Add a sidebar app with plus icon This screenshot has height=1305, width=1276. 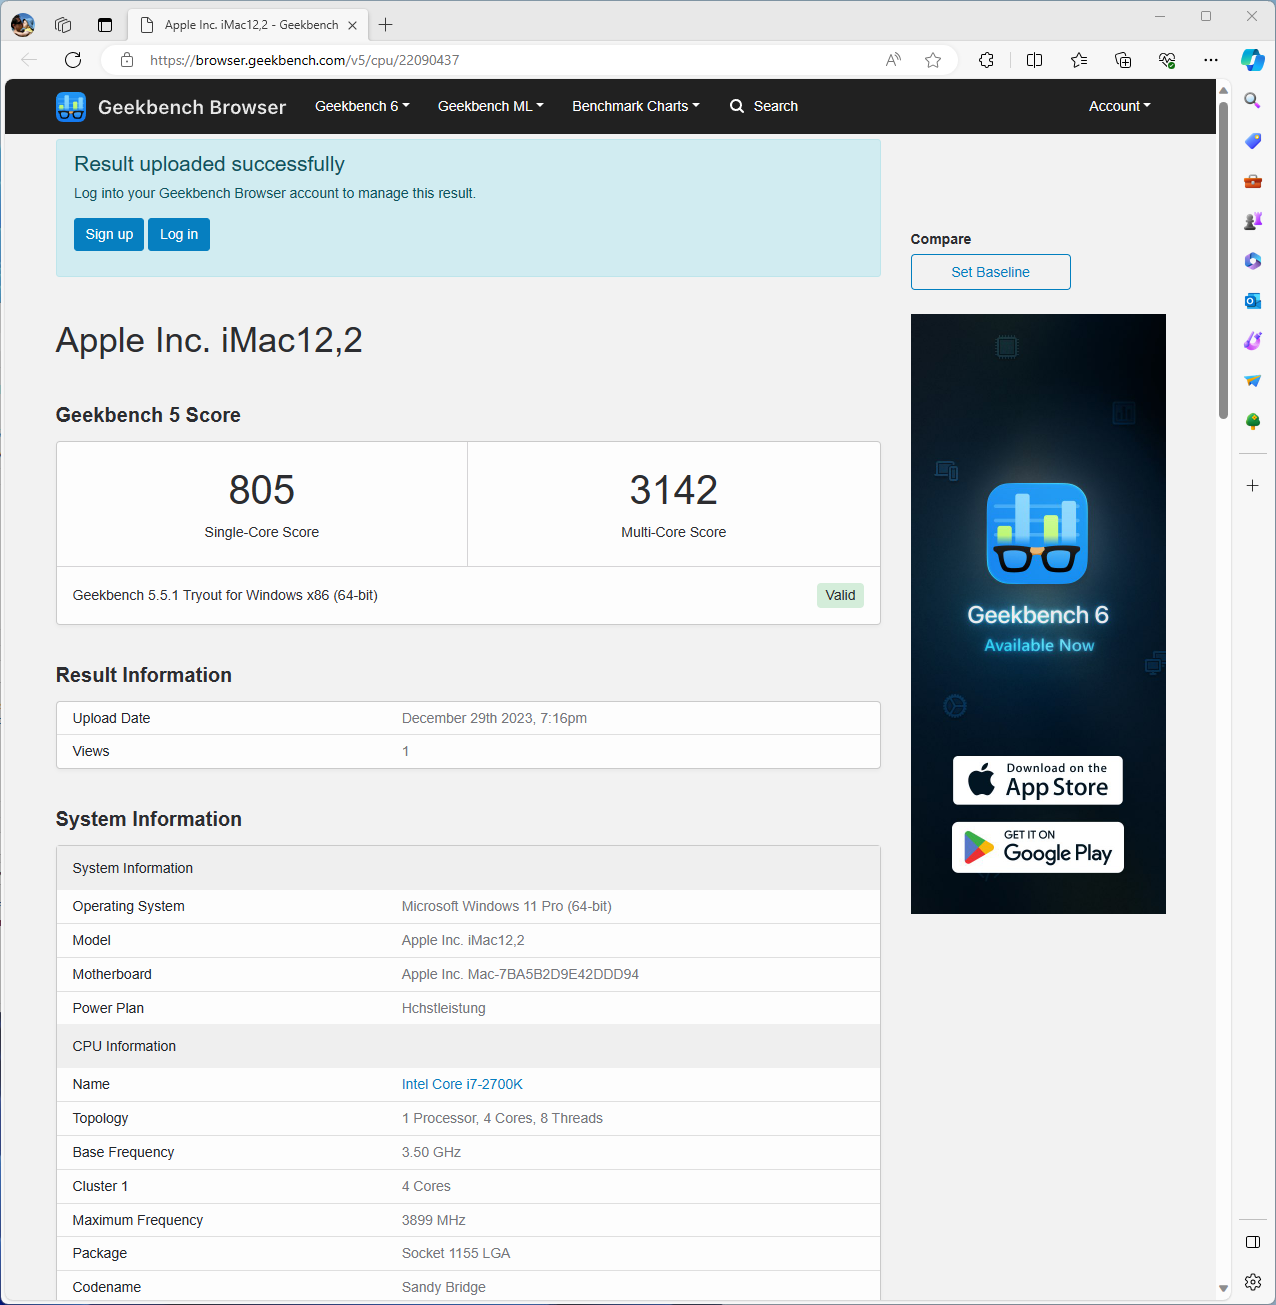1252,485
